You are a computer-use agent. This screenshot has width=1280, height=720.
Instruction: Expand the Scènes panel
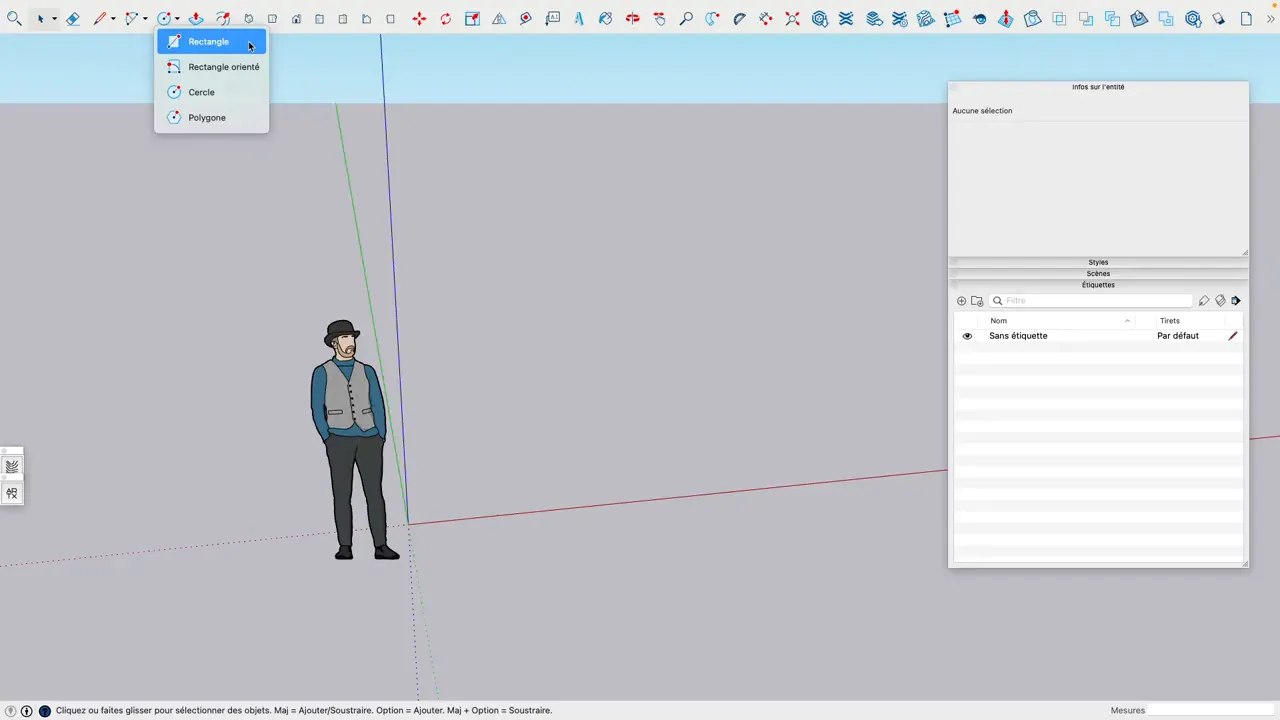1098,273
